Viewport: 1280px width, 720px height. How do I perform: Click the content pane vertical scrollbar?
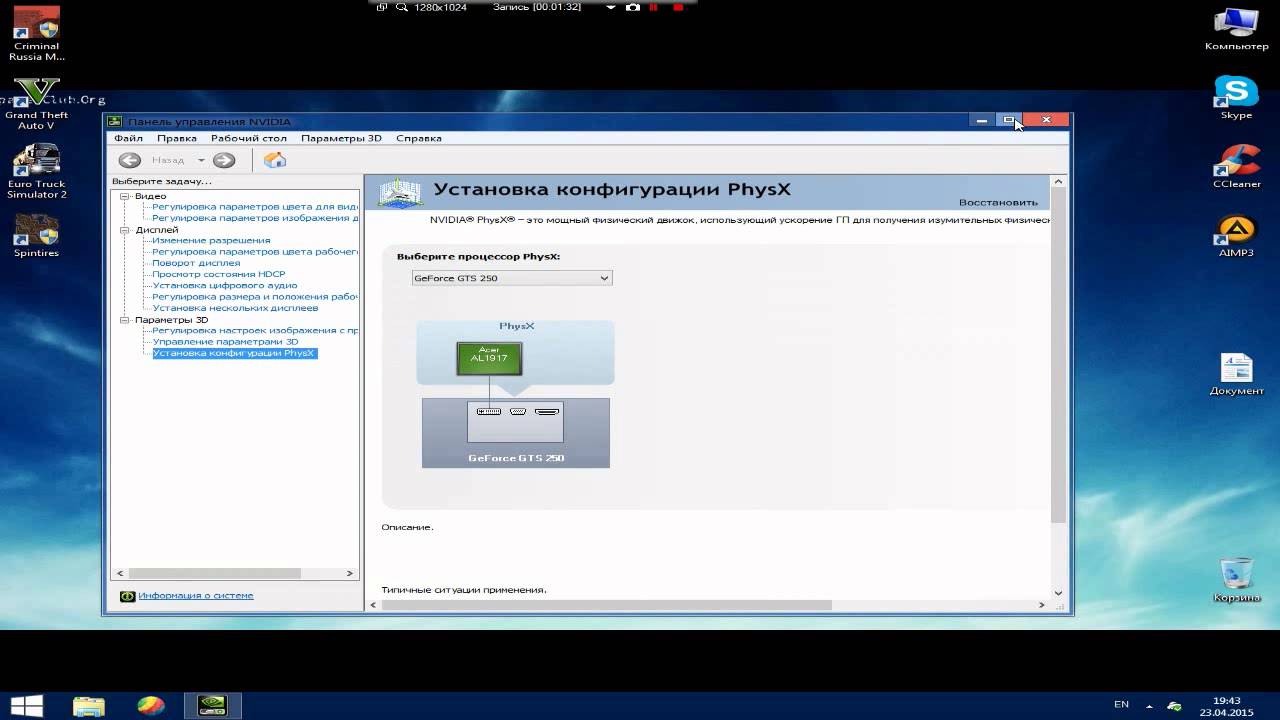1059,353
